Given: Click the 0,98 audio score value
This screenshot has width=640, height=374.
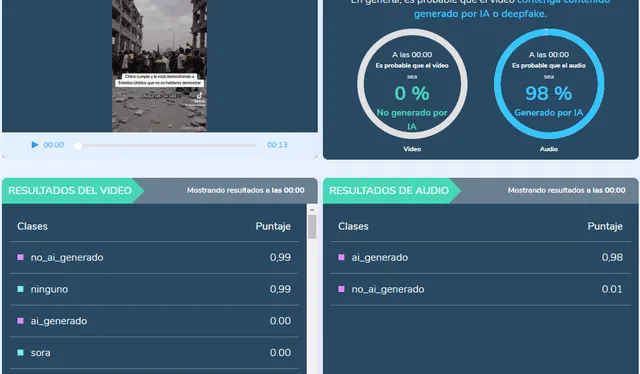Looking at the screenshot, I should pyautogui.click(x=612, y=257).
